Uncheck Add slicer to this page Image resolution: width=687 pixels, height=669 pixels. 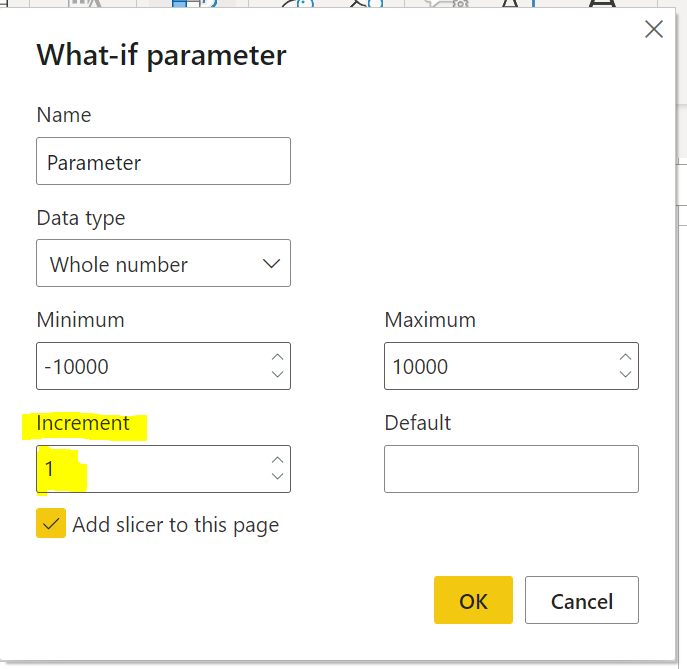click(51, 523)
